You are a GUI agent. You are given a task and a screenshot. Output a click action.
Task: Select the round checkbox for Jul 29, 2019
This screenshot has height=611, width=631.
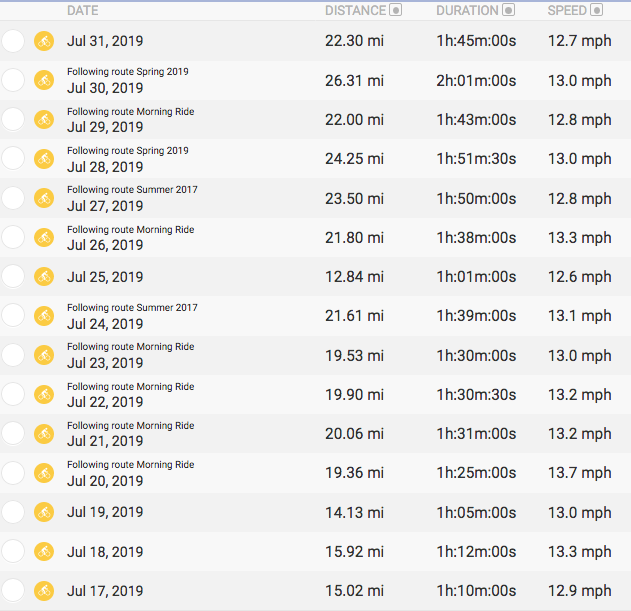pyautogui.click(x=13, y=120)
